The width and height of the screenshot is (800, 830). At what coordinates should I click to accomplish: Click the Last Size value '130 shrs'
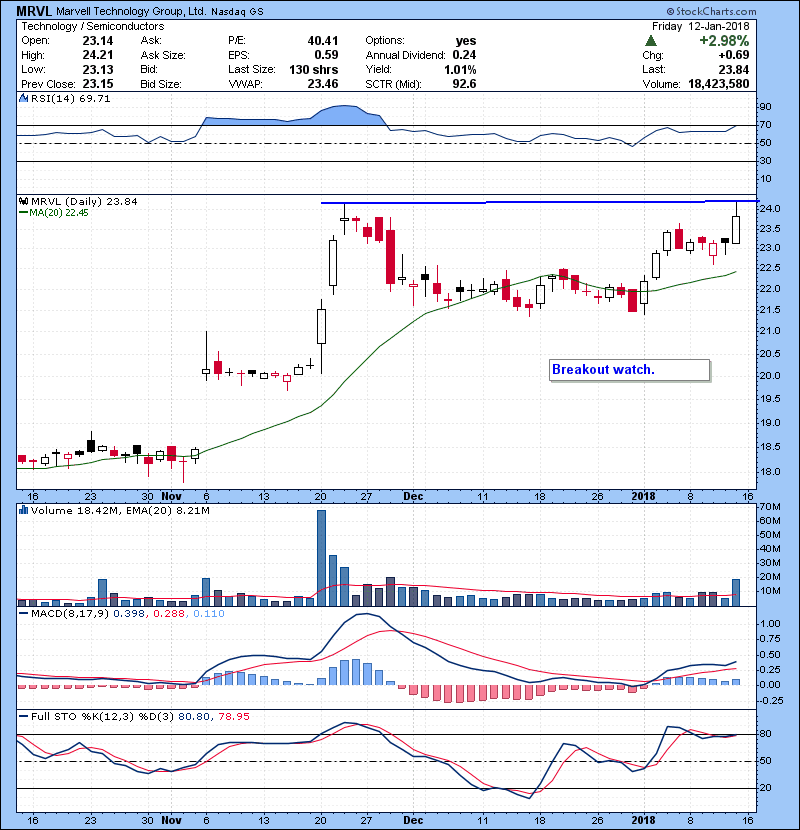313,69
